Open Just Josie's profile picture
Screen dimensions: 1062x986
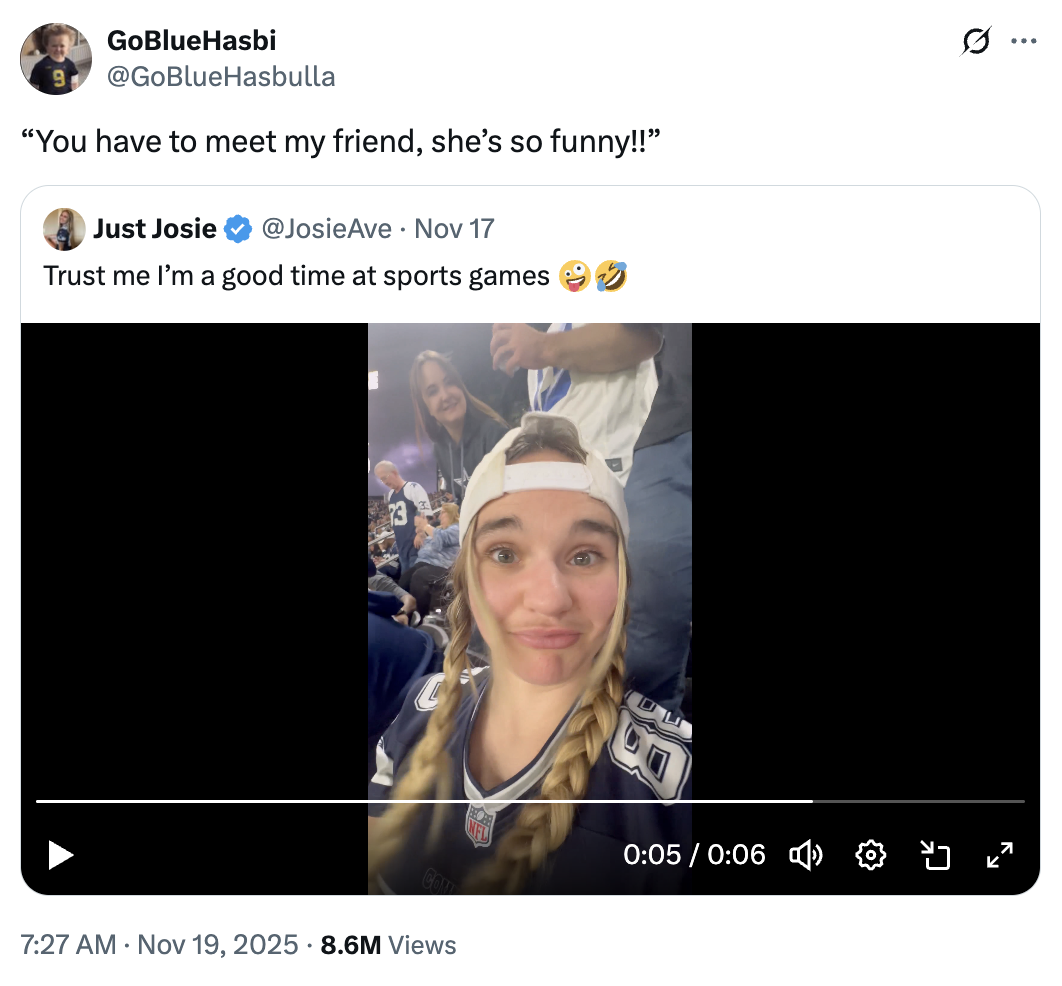[x=64, y=228]
